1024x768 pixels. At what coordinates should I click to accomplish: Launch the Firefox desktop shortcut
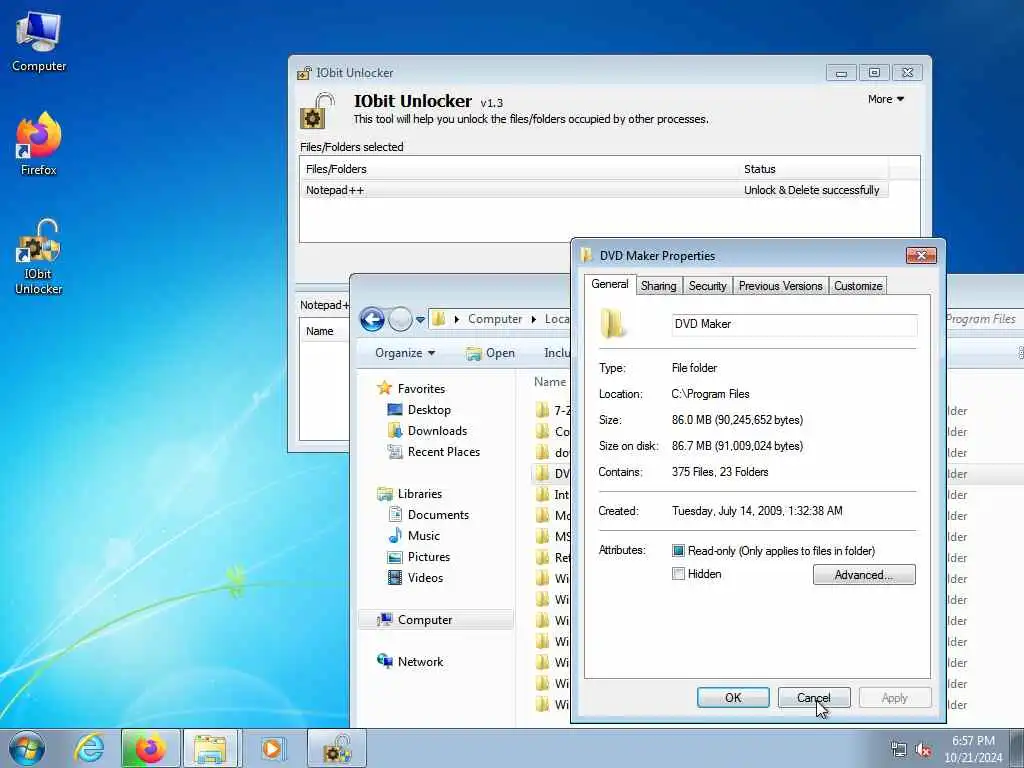click(x=39, y=144)
